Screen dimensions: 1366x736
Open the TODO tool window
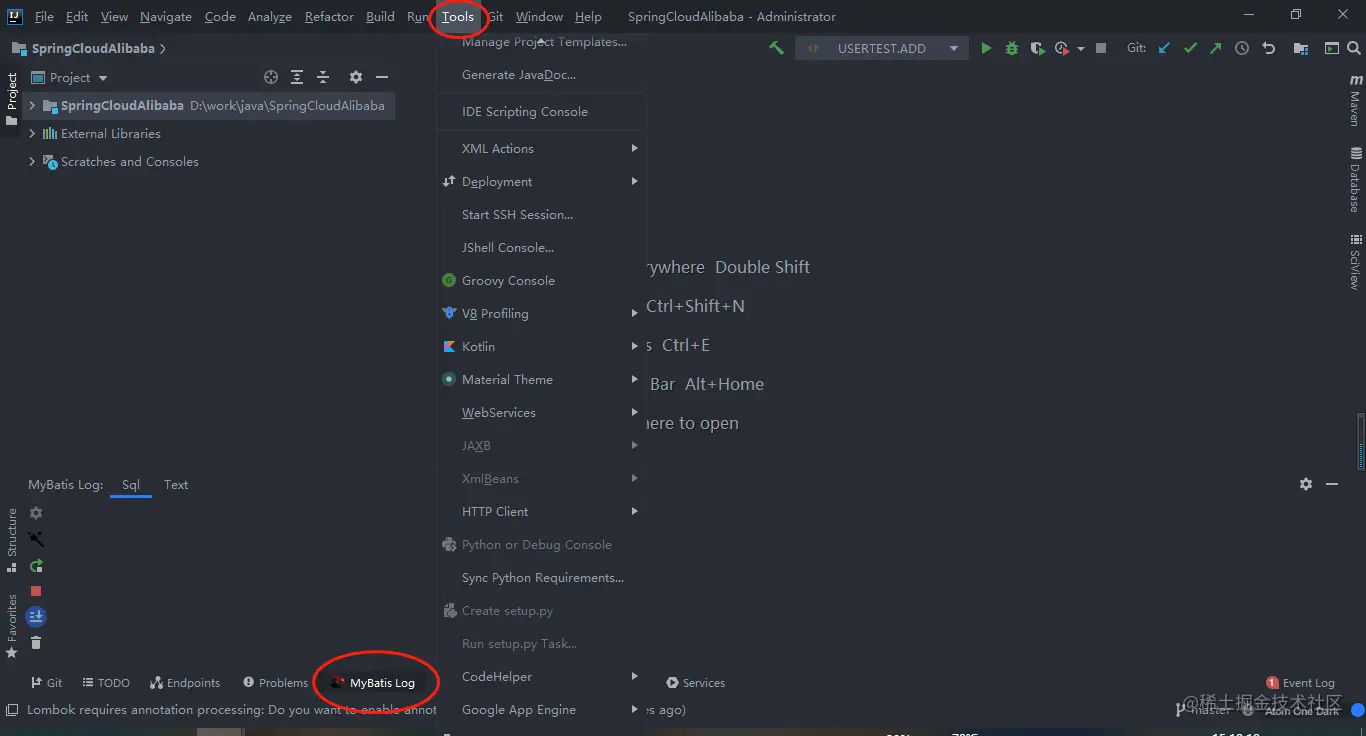pyautogui.click(x=106, y=683)
